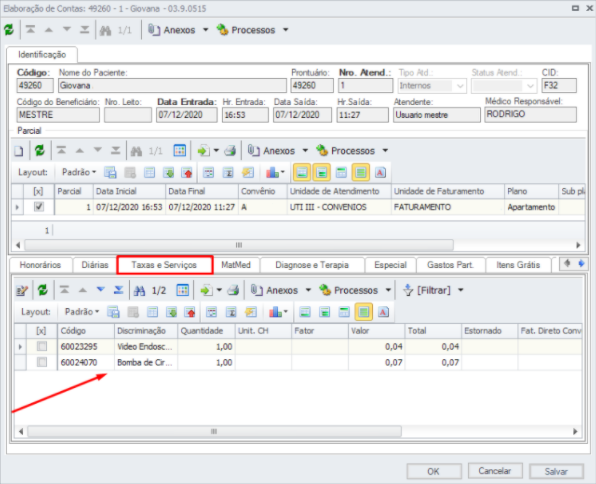This screenshot has height=484, width=596.
Task: Go to last record in Taxas toolbar
Action: point(119,290)
